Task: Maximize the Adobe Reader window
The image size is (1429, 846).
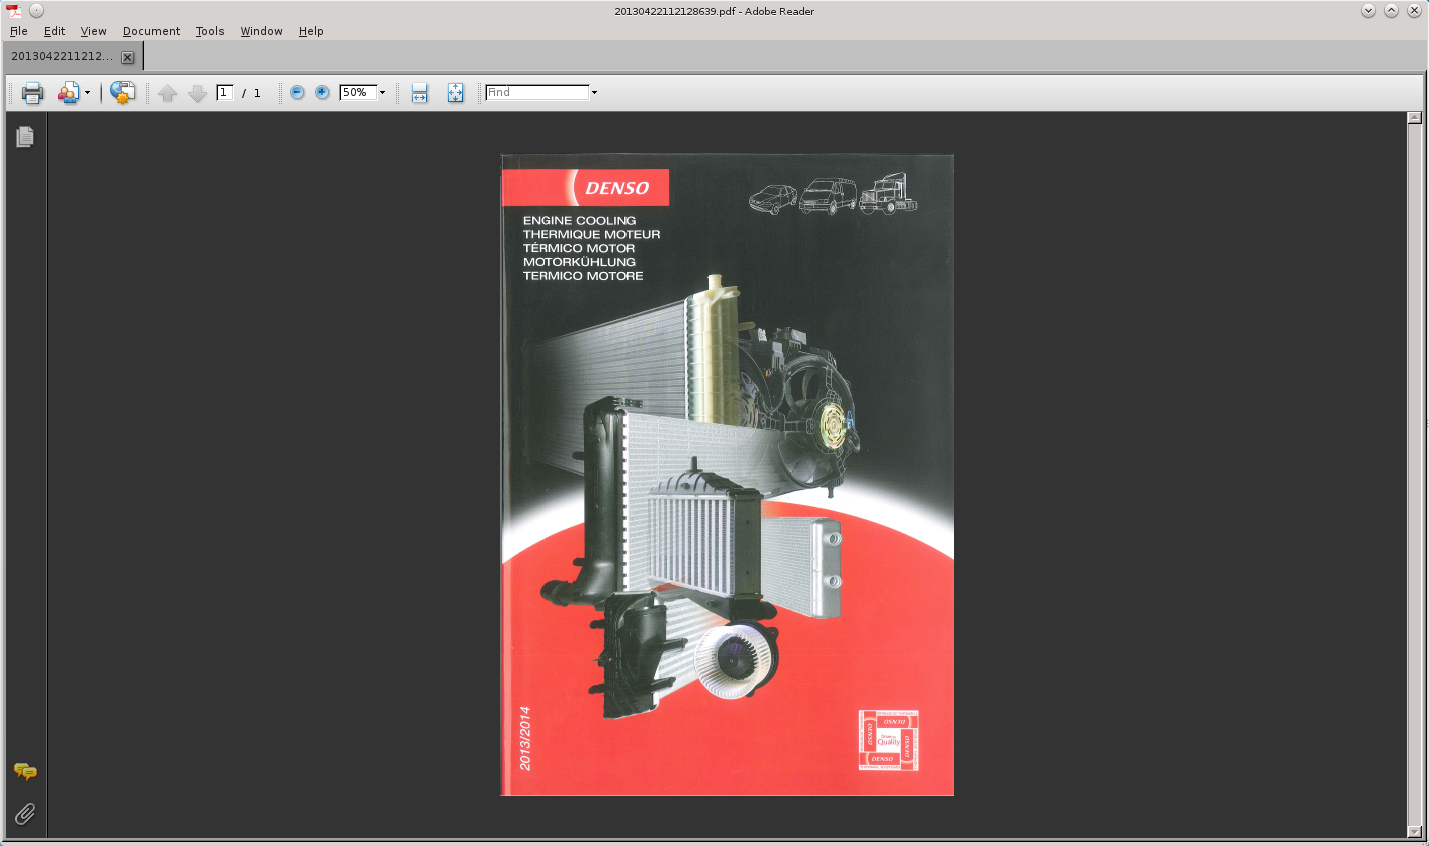Action: point(1391,10)
